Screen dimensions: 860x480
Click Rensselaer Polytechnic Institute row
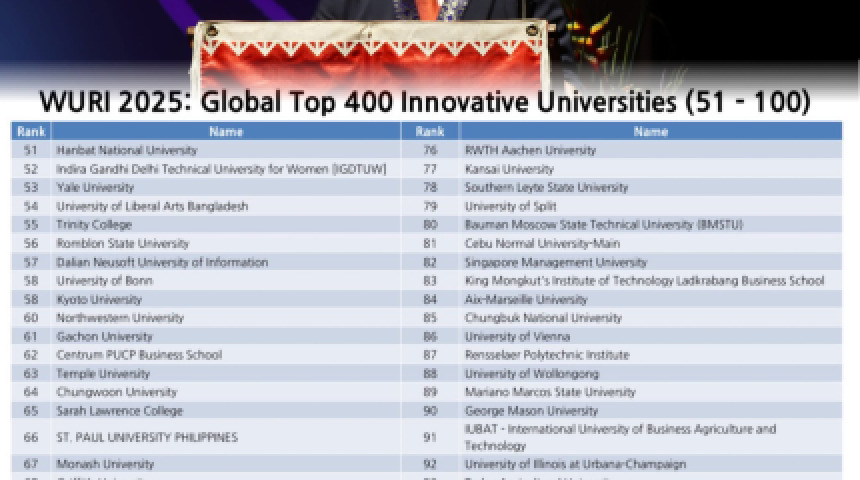547,355
